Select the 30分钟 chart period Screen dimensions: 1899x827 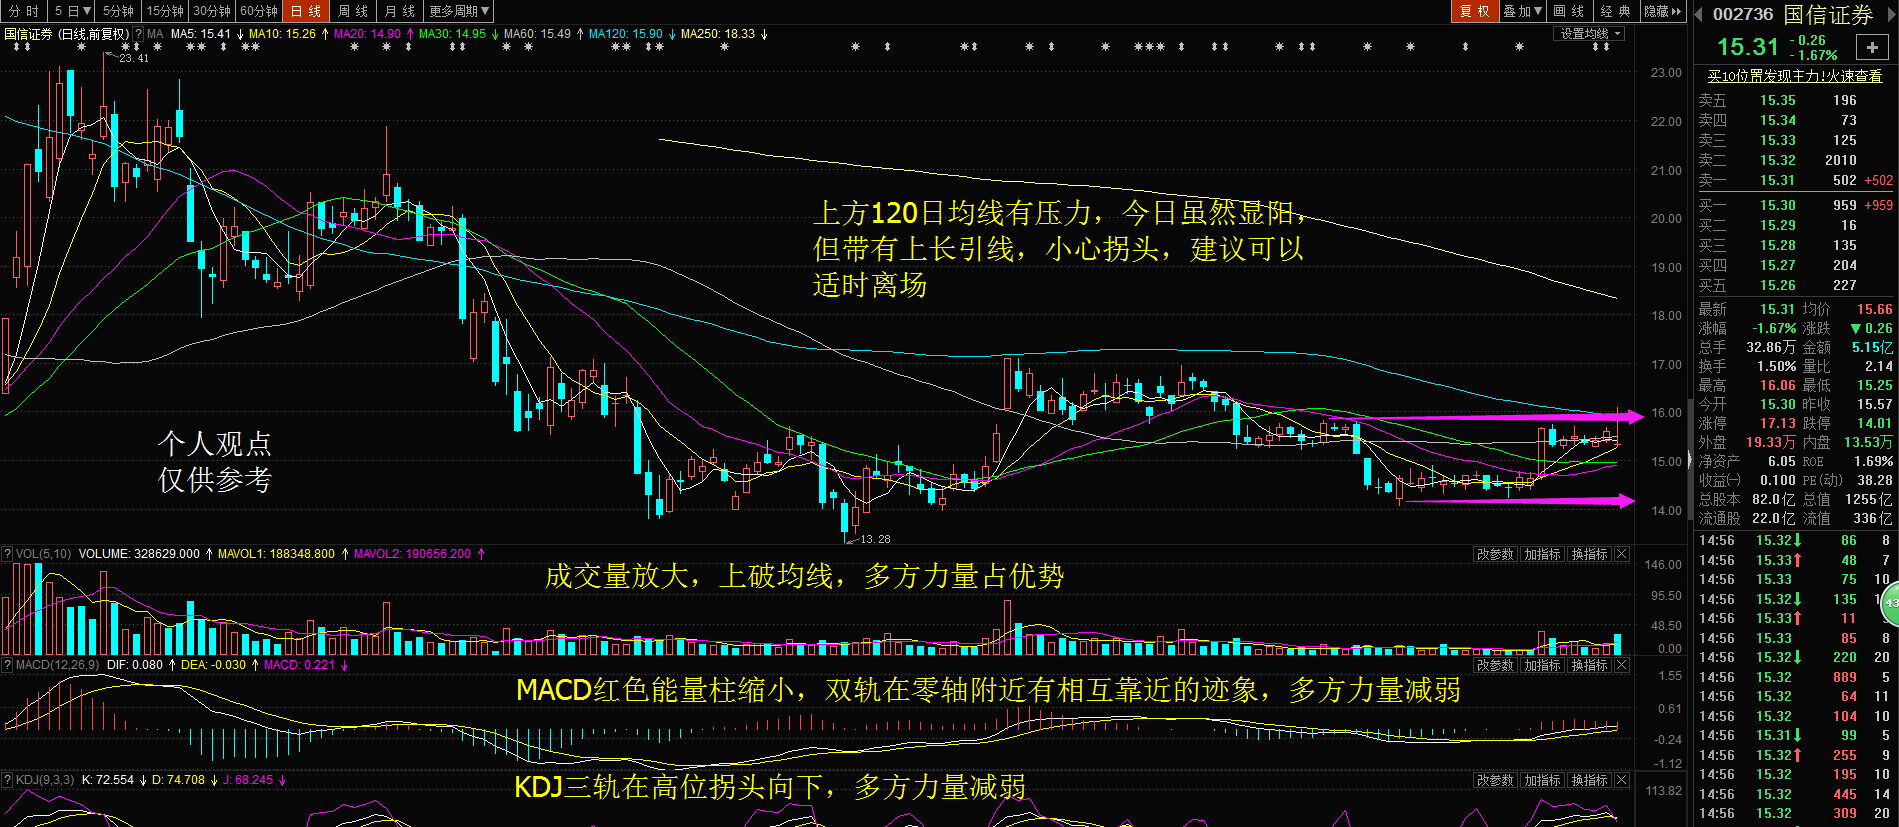212,11
